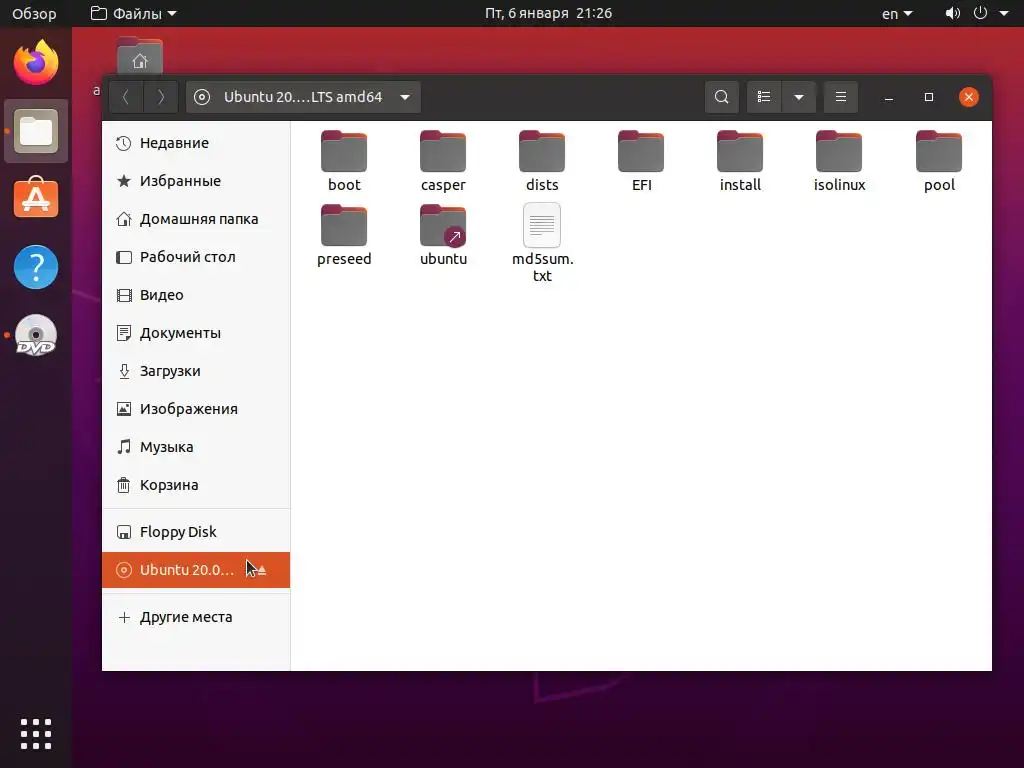This screenshot has width=1024, height=768.
Task: Open the Музыка folder
Action: pos(196,447)
